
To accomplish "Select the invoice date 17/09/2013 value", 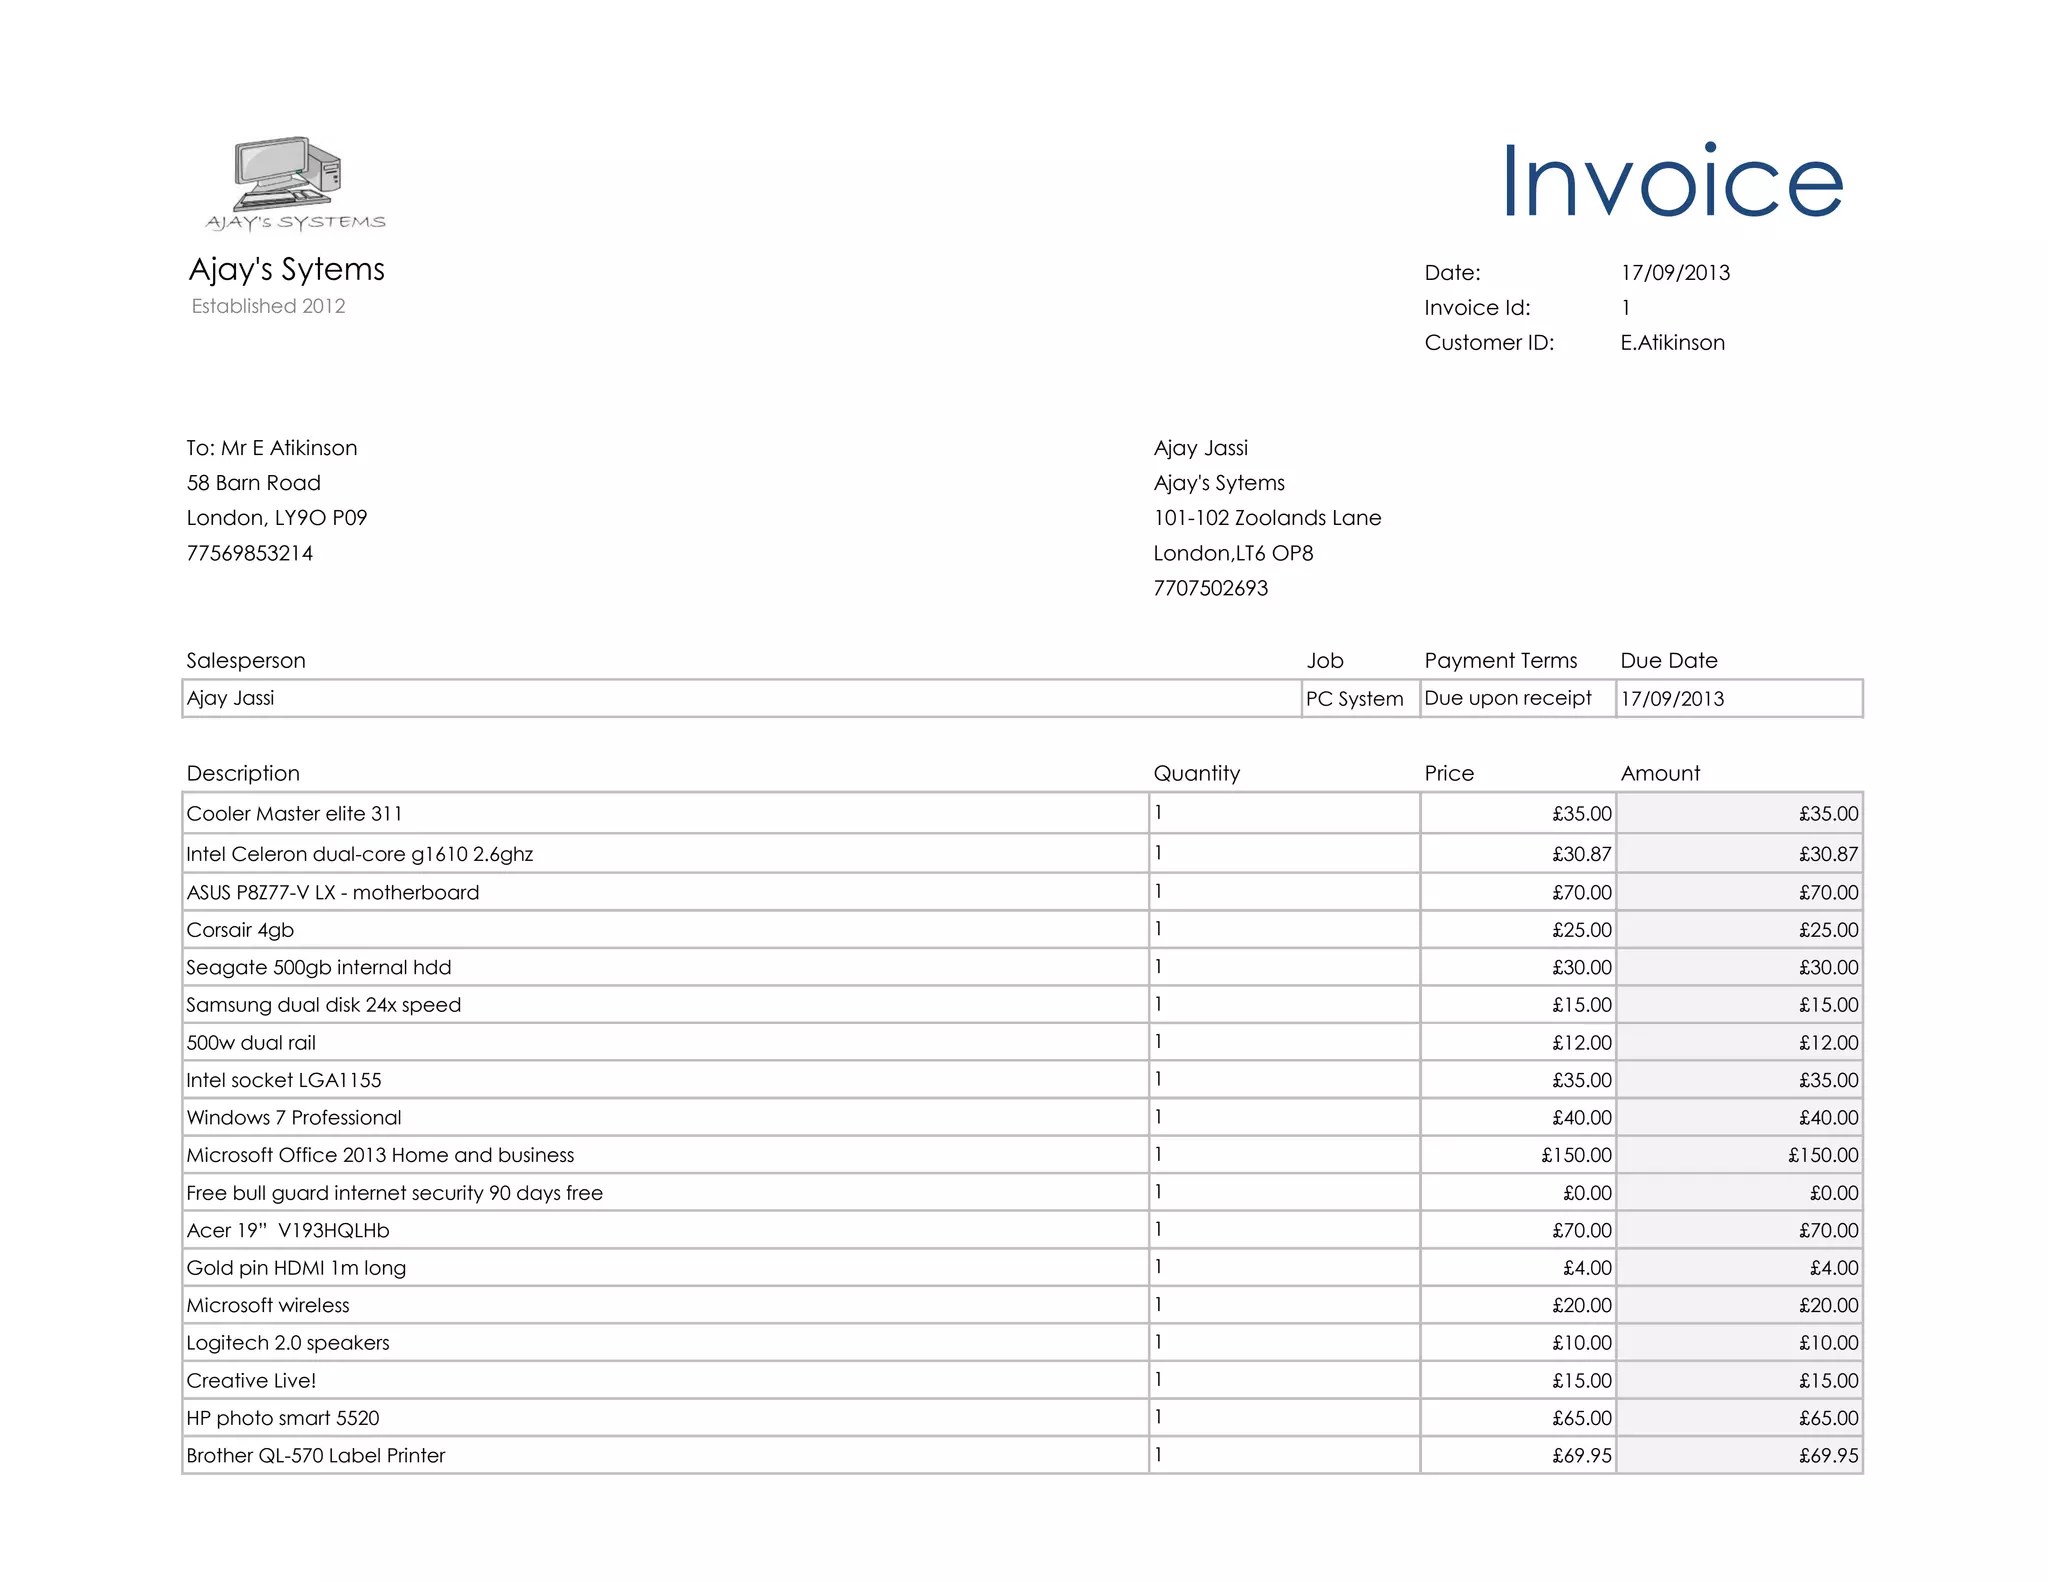I will tap(1675, 273).
